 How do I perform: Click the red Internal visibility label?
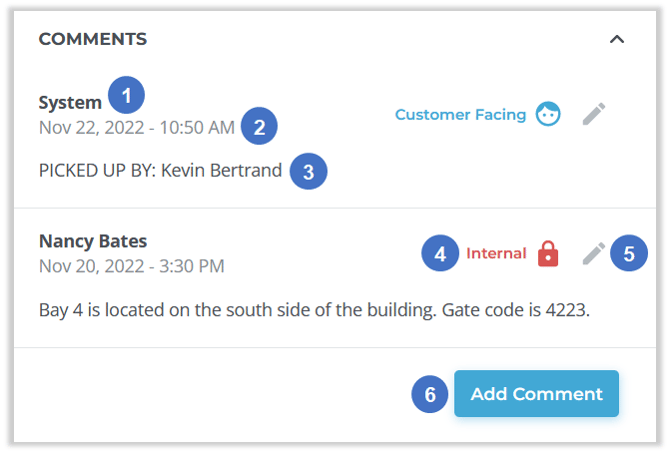(x=496, y=254)
